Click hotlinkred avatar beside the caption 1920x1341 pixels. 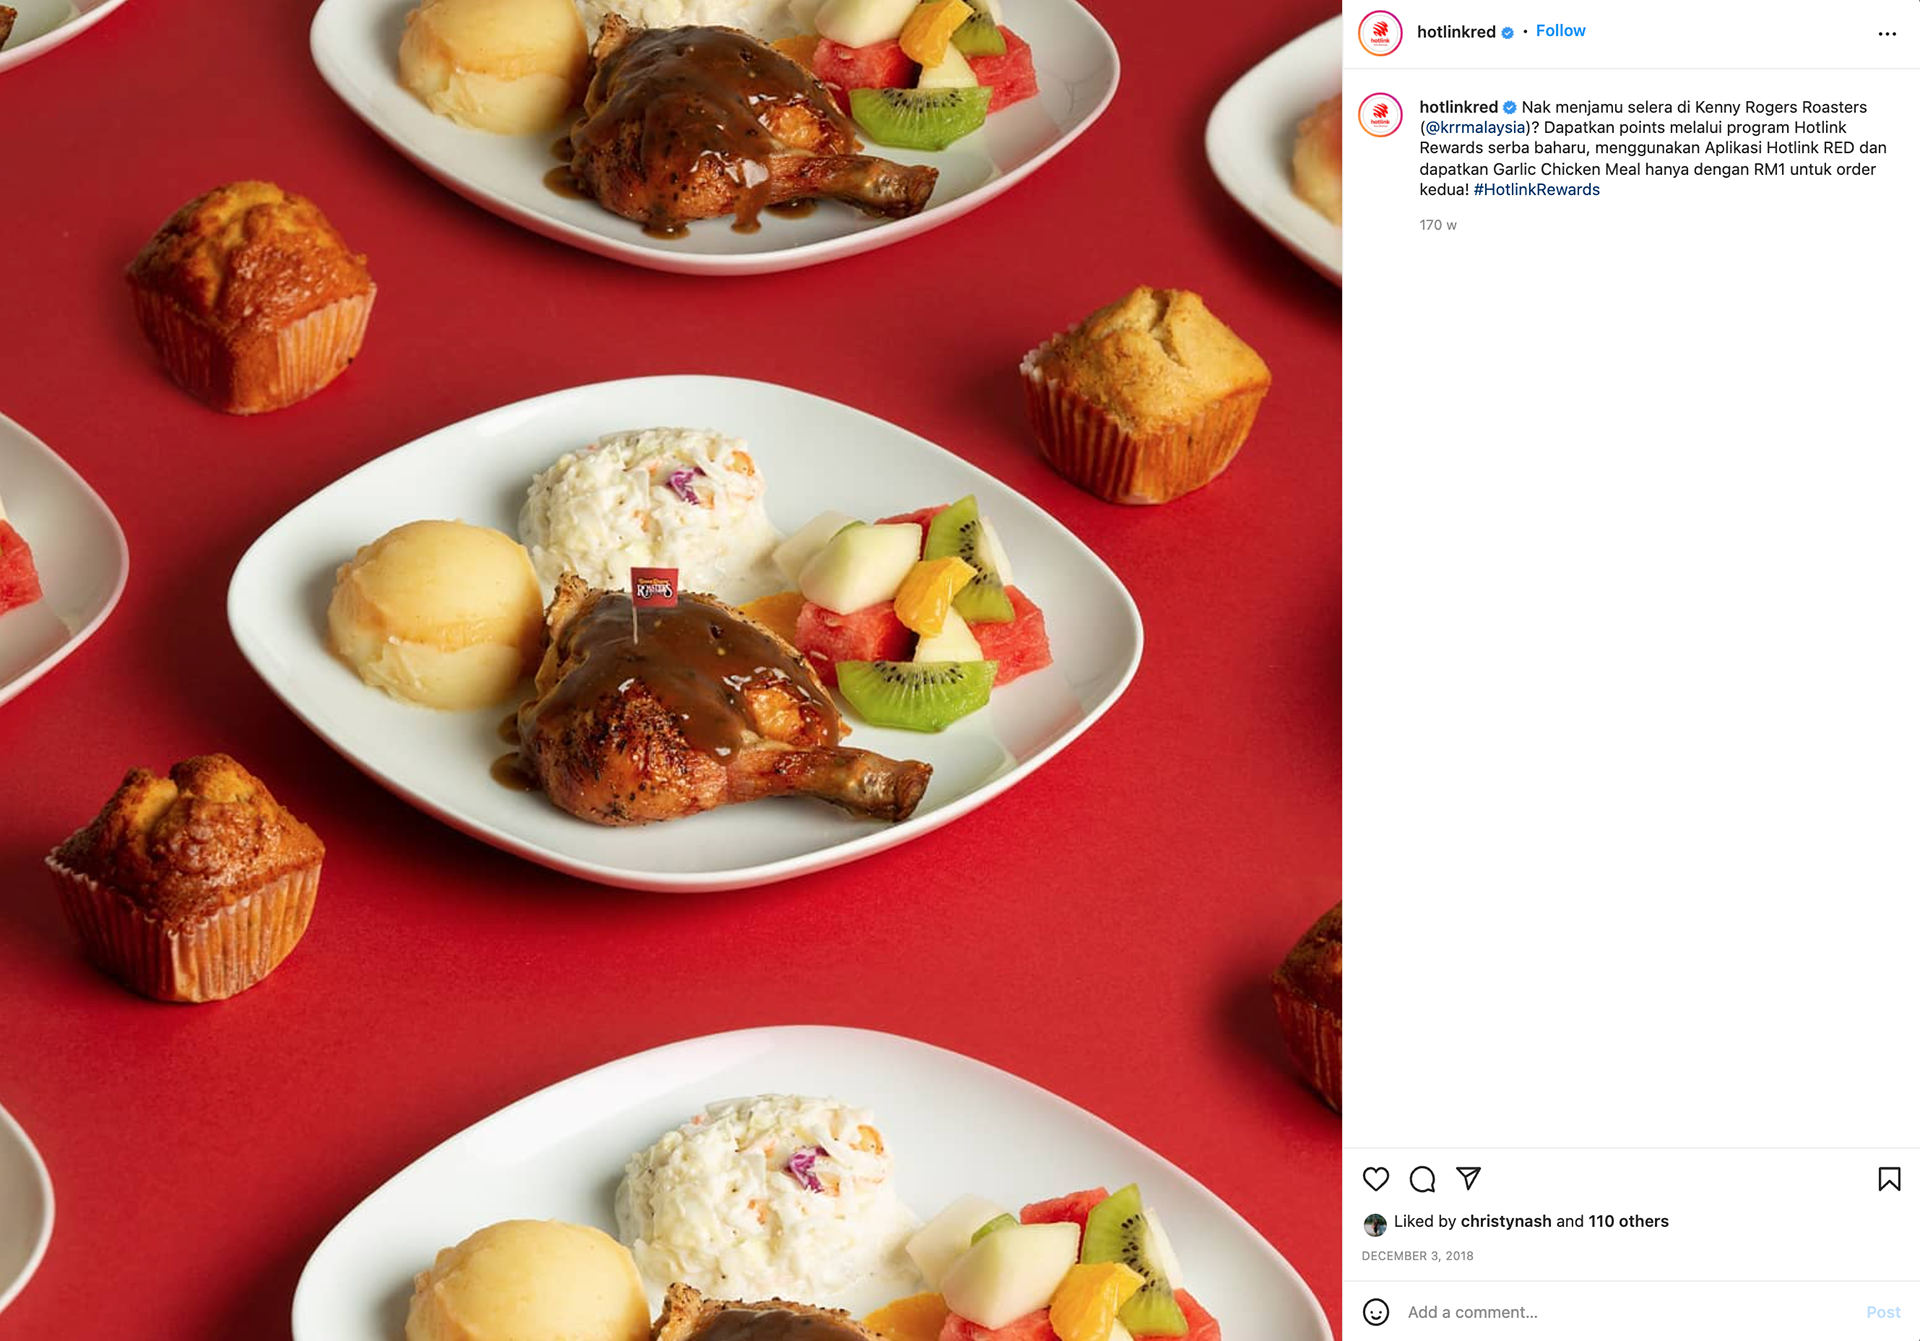pyautogui.click(x=1380, y=114)
